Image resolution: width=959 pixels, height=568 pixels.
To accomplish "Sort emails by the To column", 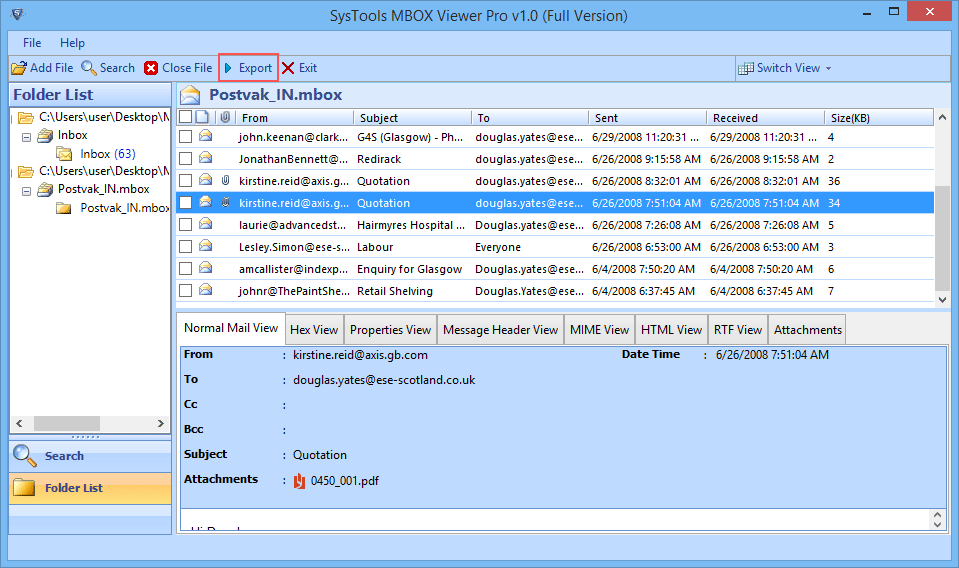I will (530, 117).
